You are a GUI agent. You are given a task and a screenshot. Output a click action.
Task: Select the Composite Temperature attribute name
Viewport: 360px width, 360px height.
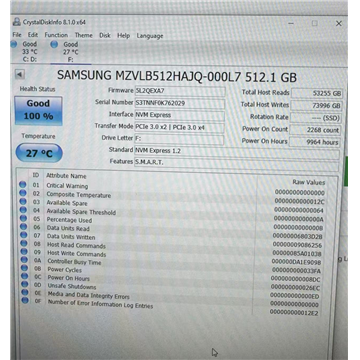79,195
